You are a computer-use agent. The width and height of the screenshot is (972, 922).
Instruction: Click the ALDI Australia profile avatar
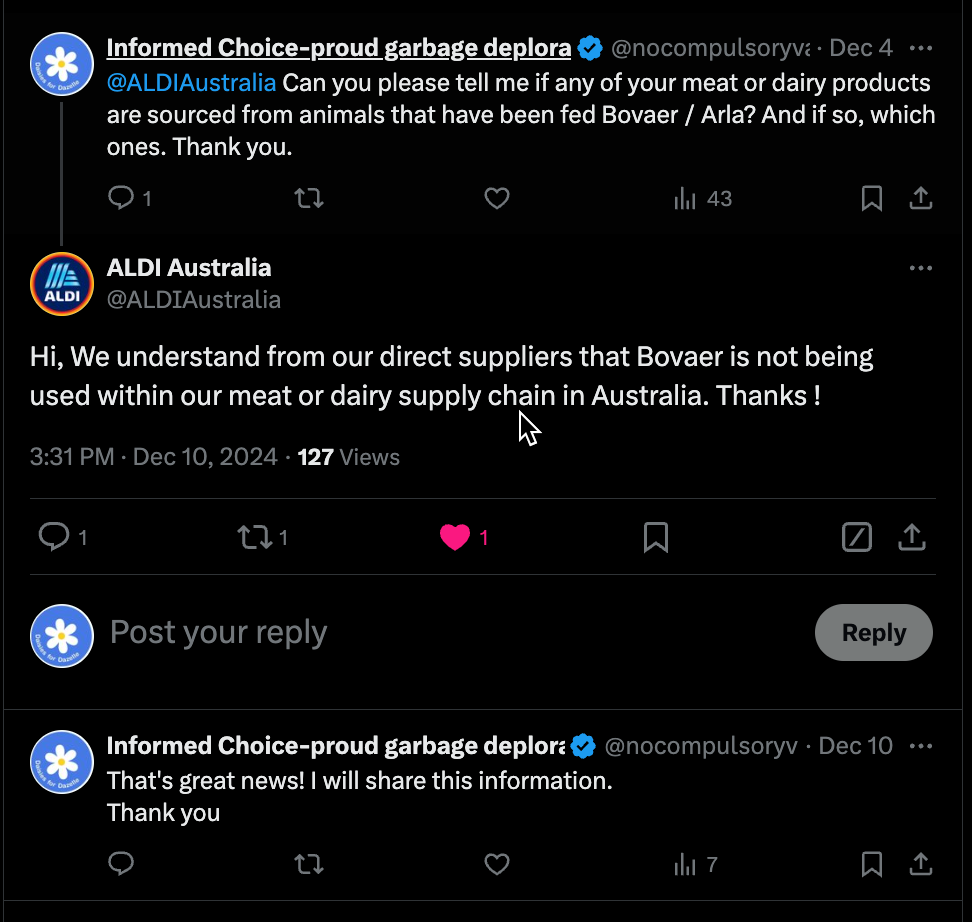click(62, 284)
